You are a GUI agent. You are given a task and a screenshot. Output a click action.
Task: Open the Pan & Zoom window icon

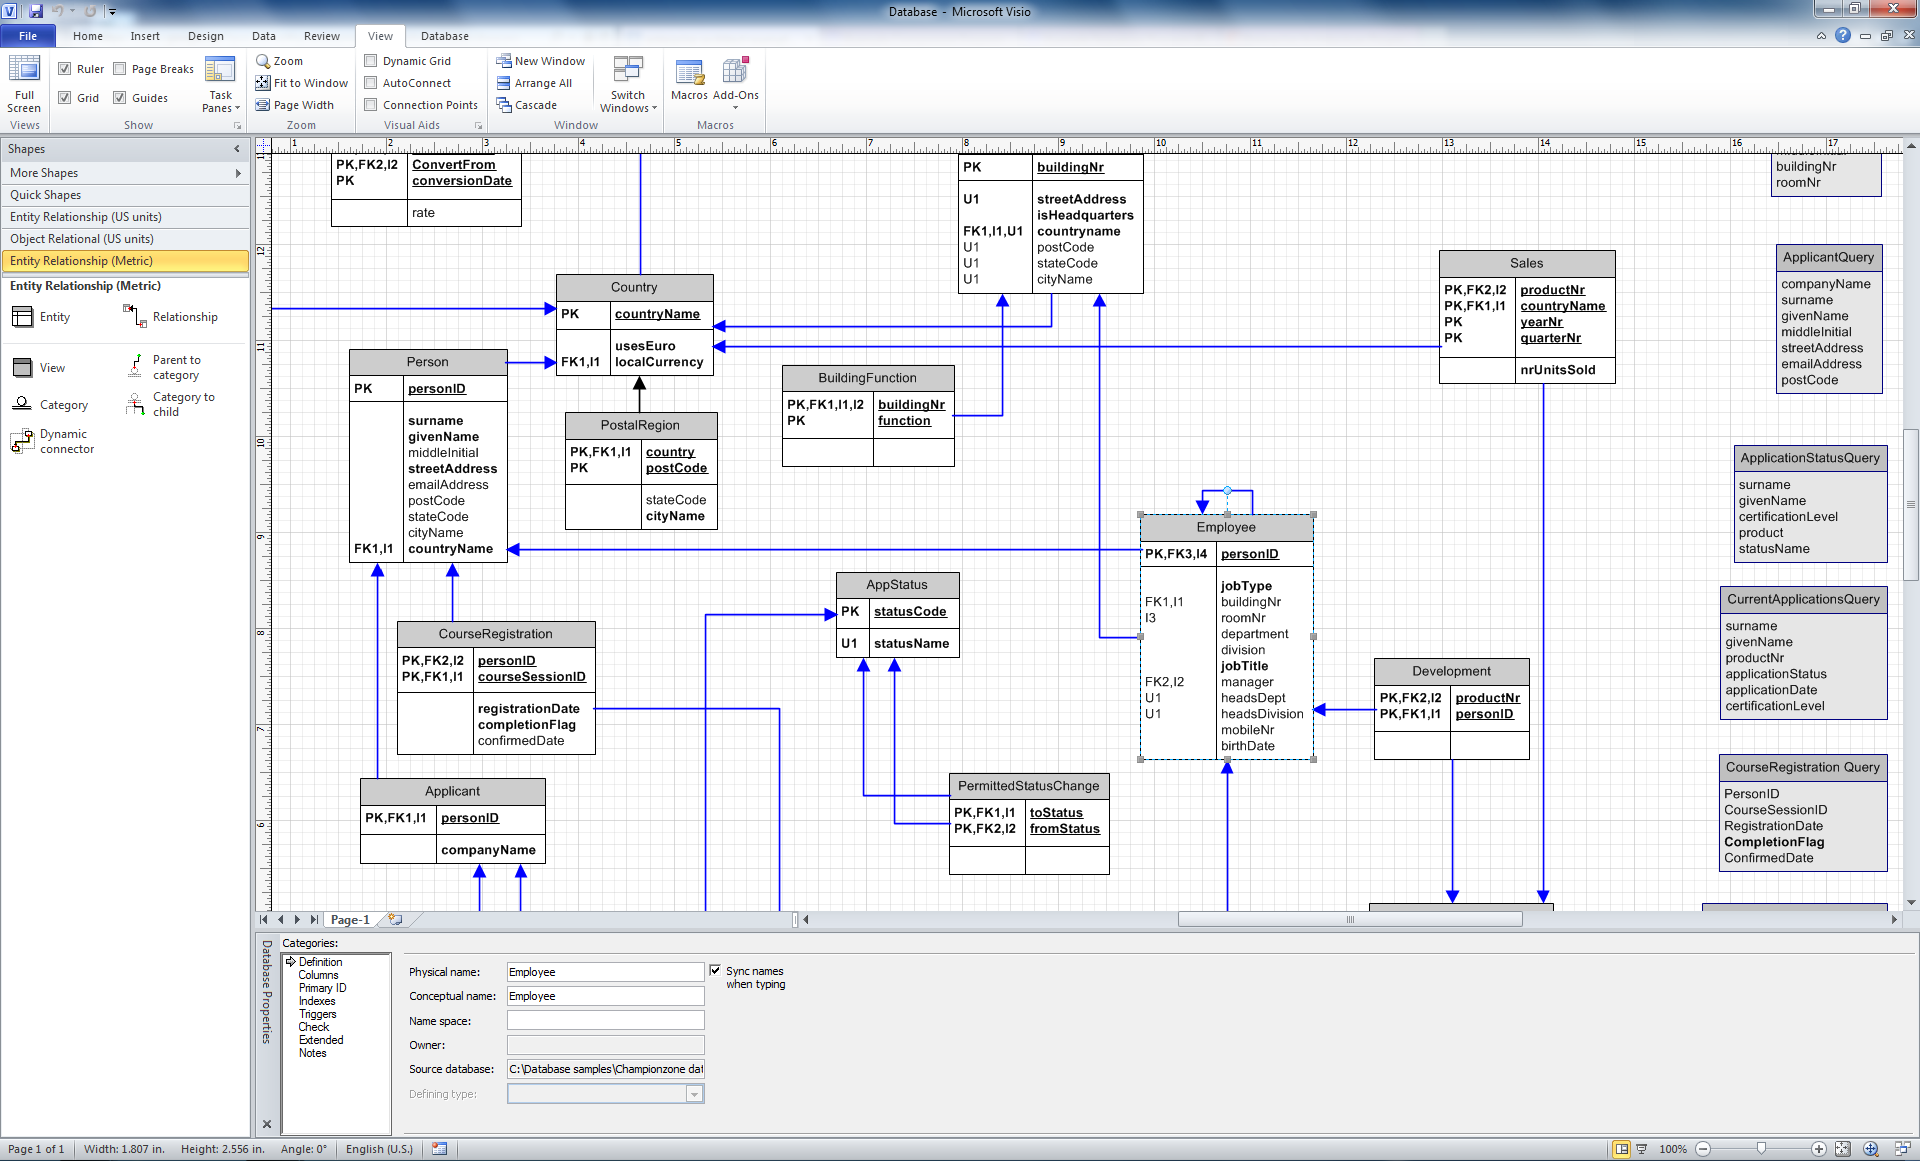(x=1871, y=1149)
